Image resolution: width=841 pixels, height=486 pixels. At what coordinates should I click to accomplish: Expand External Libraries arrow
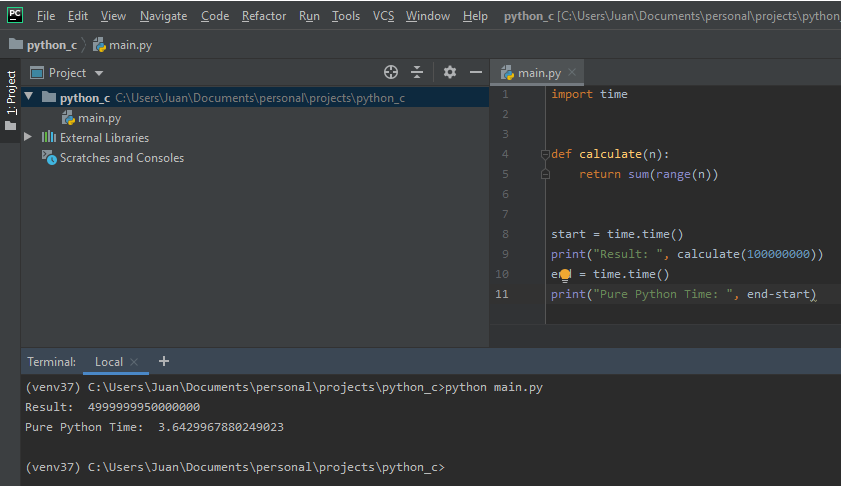pyautogui.click(x=28, y=137)
